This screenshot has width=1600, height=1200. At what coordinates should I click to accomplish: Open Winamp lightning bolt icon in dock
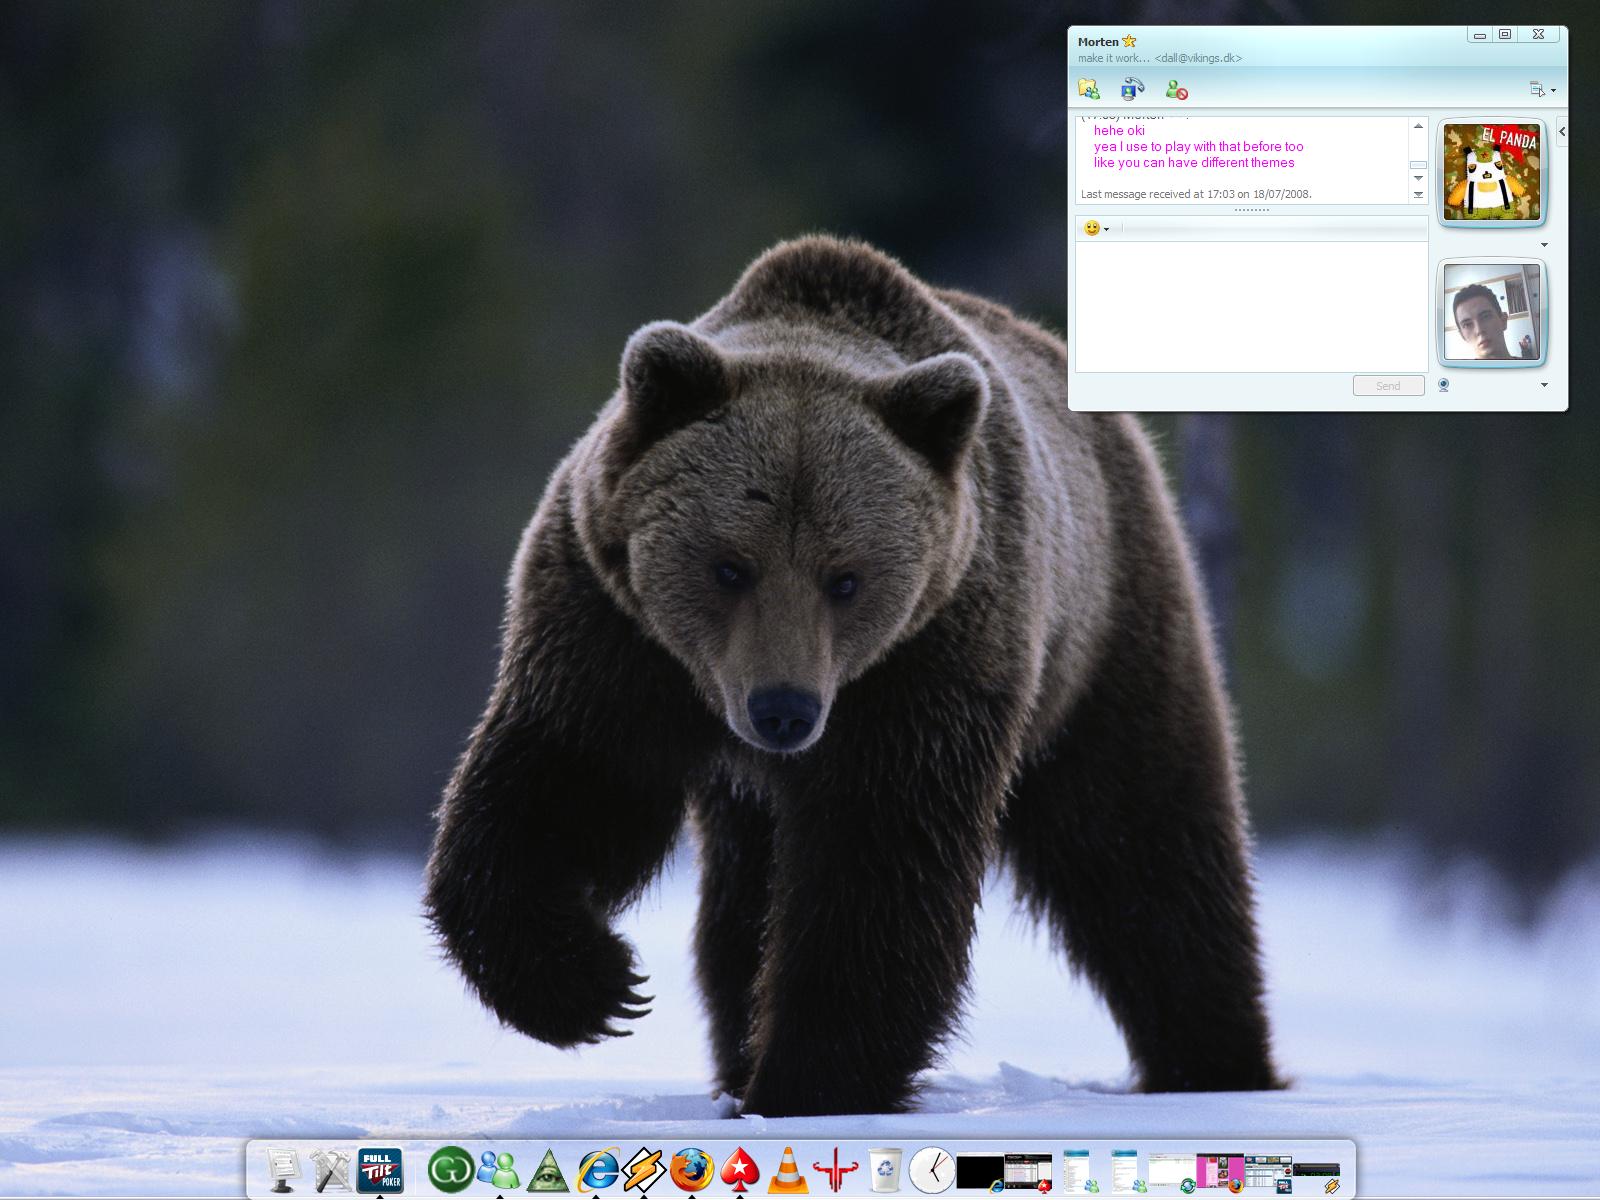(643, 1169)
